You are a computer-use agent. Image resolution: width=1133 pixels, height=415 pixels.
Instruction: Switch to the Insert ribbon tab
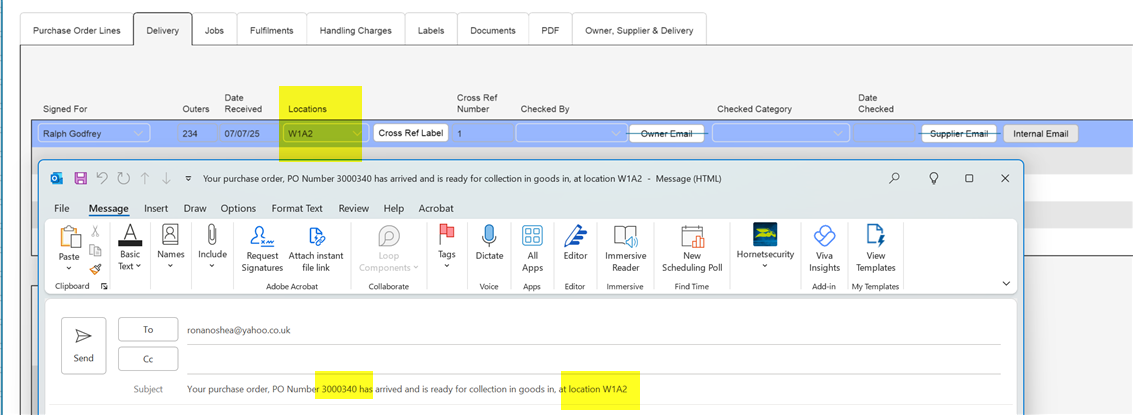156,208
